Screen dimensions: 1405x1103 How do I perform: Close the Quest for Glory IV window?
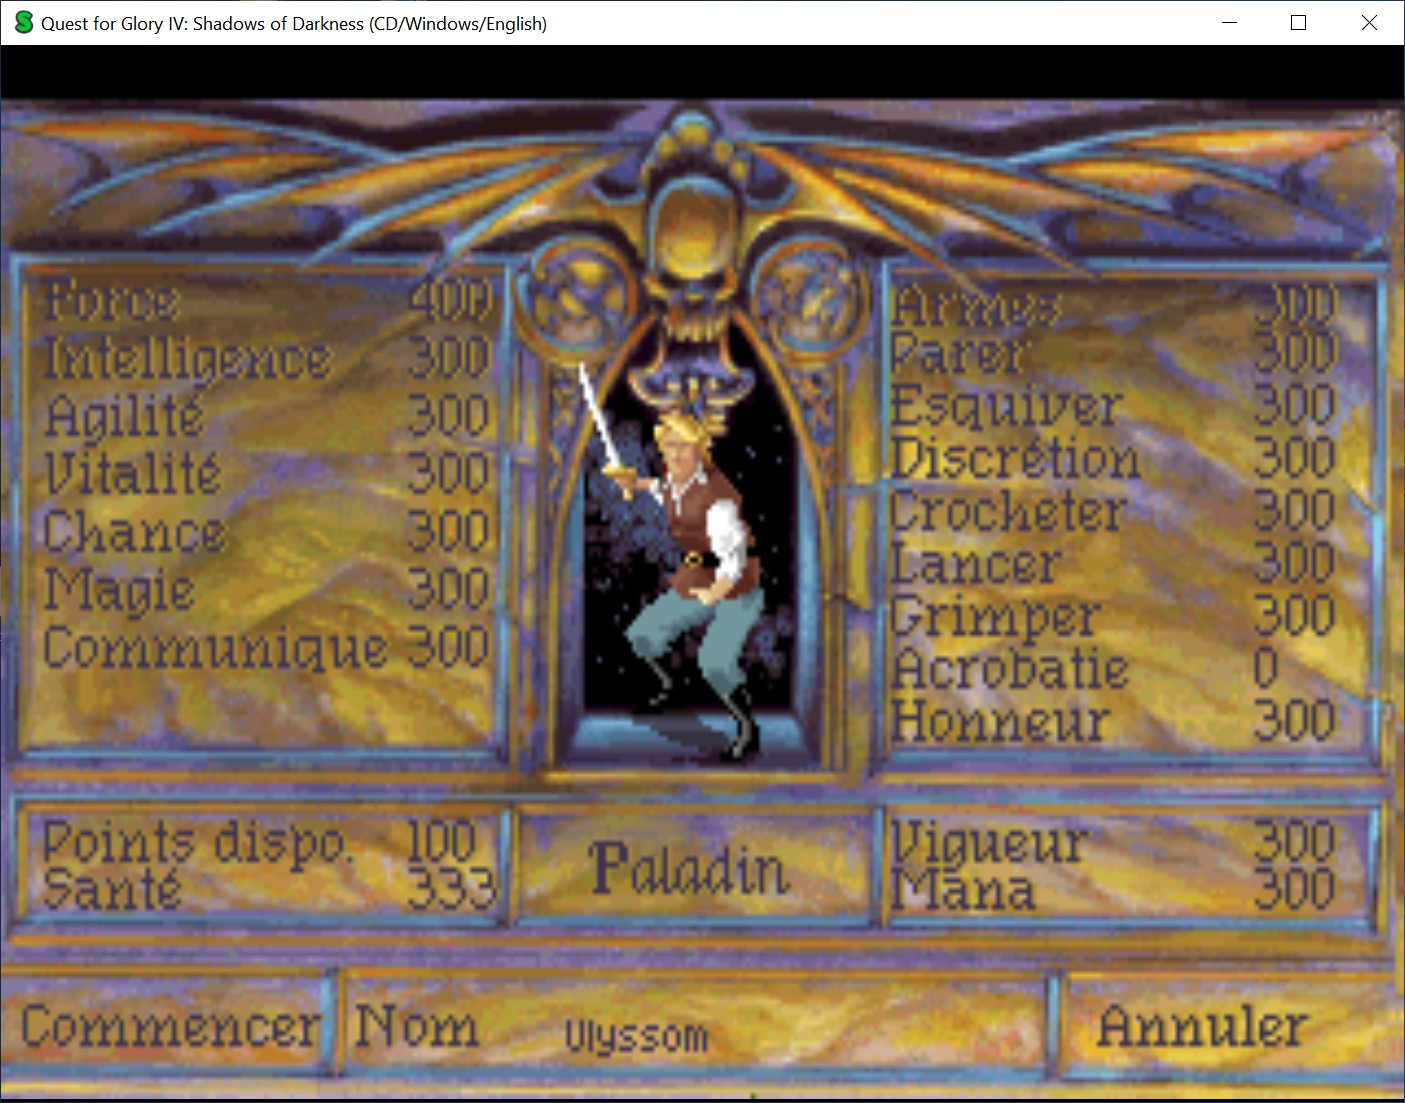(1369, 23)
